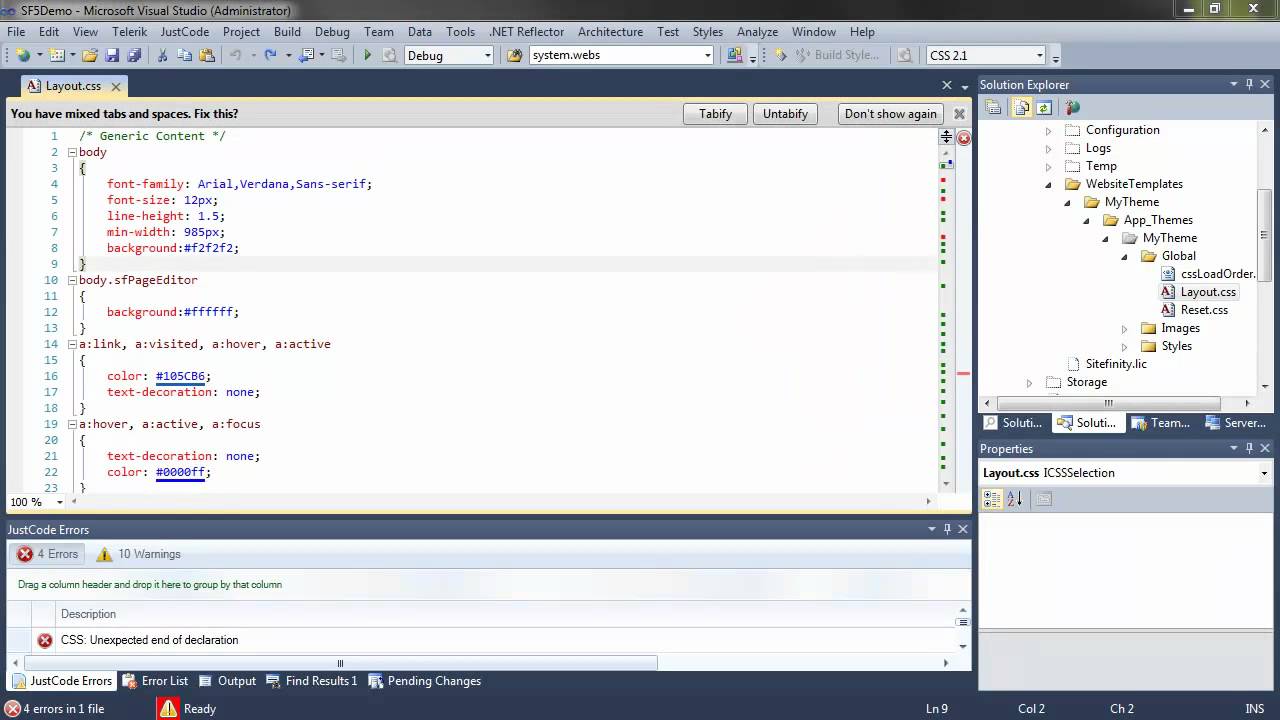1280x720 pixels.
Task: Open the Debug configuration dropdown
Action: click(x=487, y=56)
